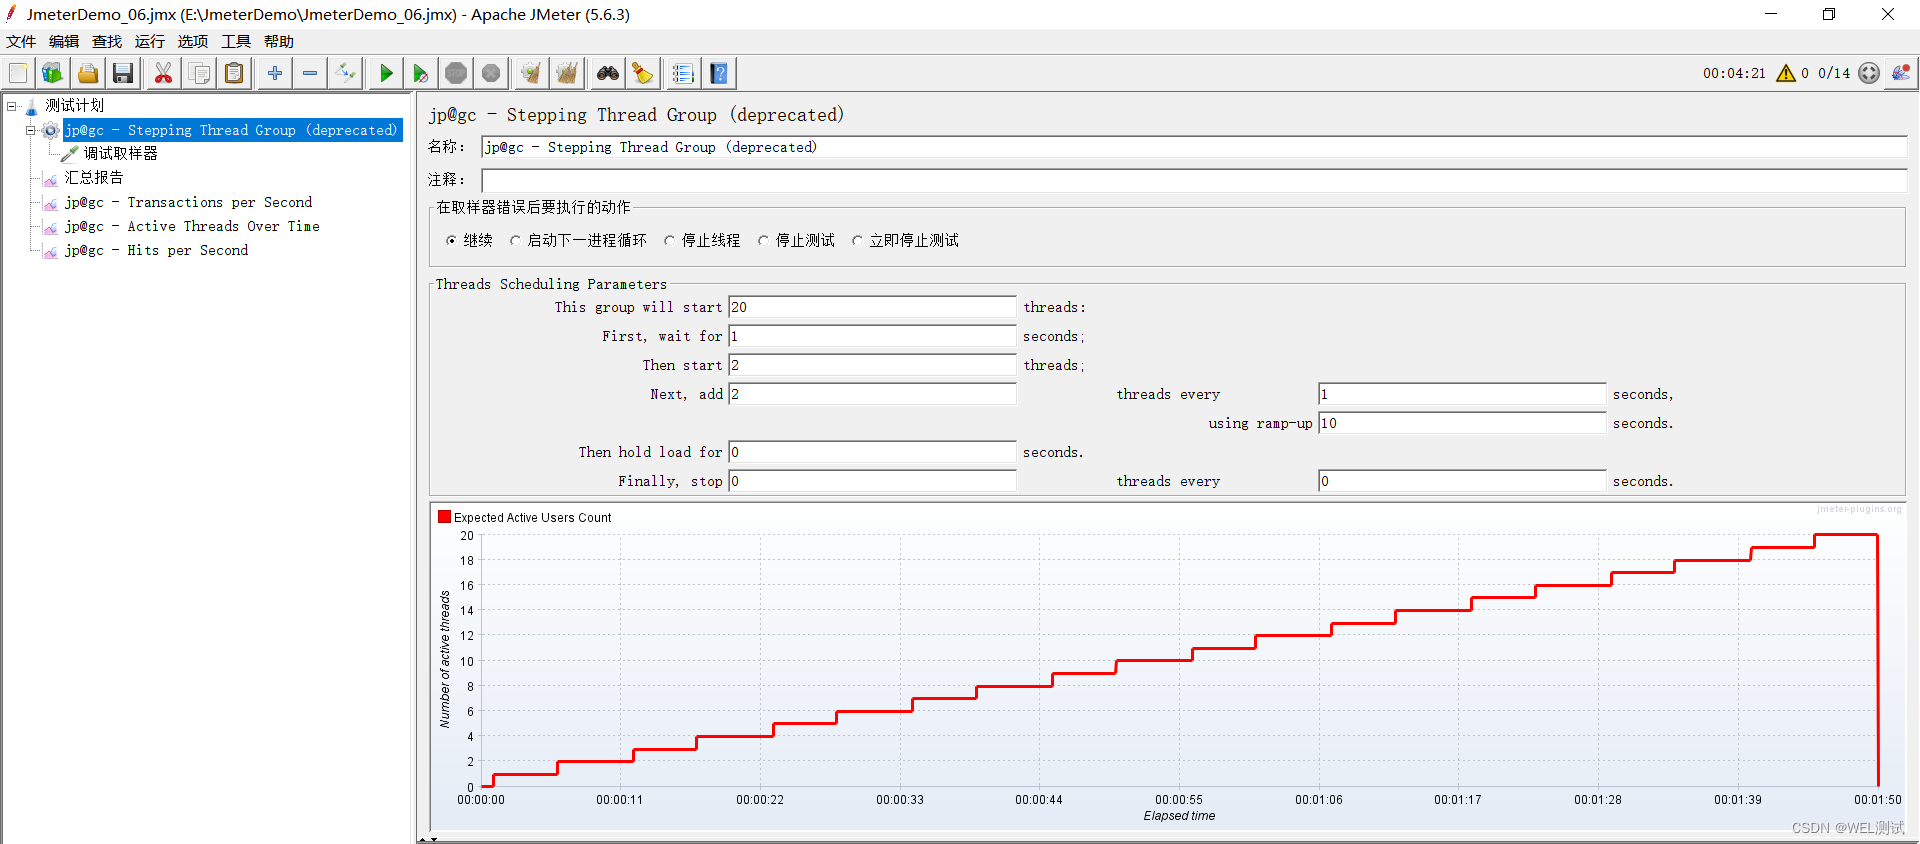Create a new test plan with New icon
Viewport: 1920px width, 844px height.
tap(18, 73)
